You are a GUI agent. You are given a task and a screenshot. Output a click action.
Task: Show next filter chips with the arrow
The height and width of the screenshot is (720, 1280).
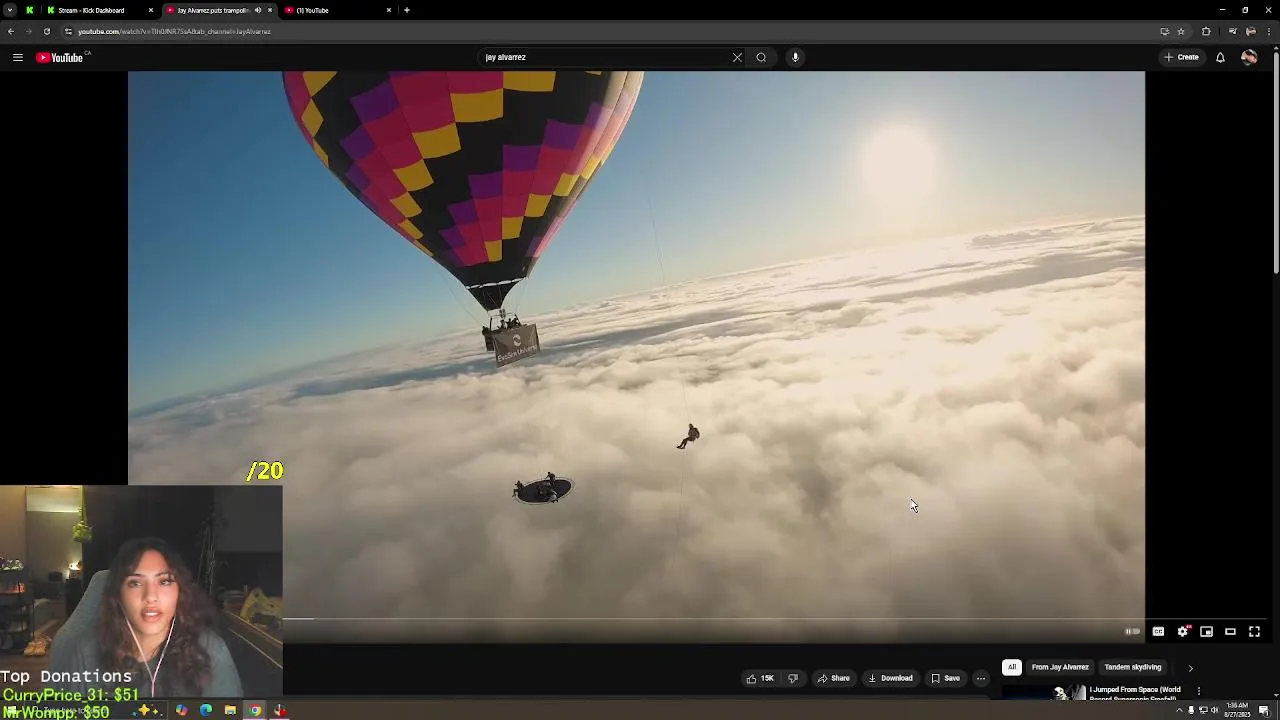[1190, 668]
